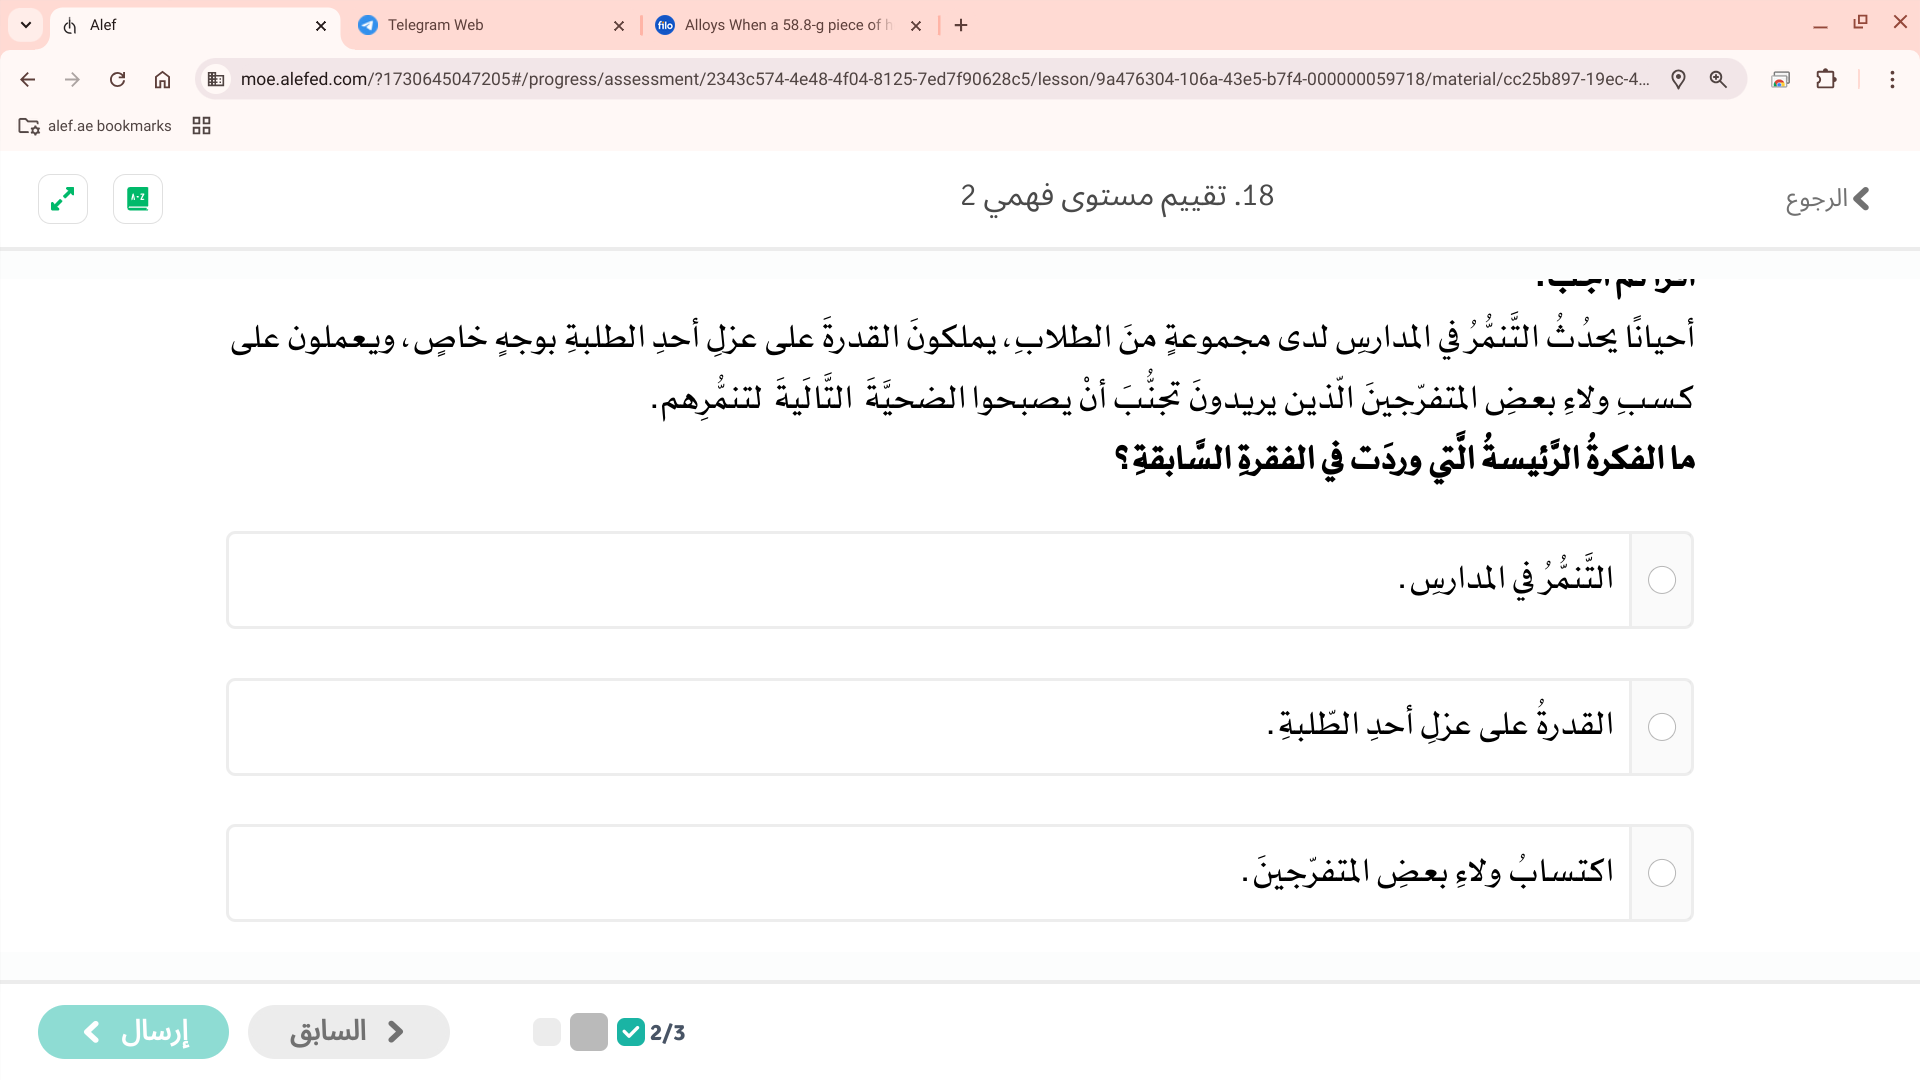The height and width of the screenshot is (1080, 1920).
Task: Click the green fullscreen expand icon
Action: click(x=63, y=199)
